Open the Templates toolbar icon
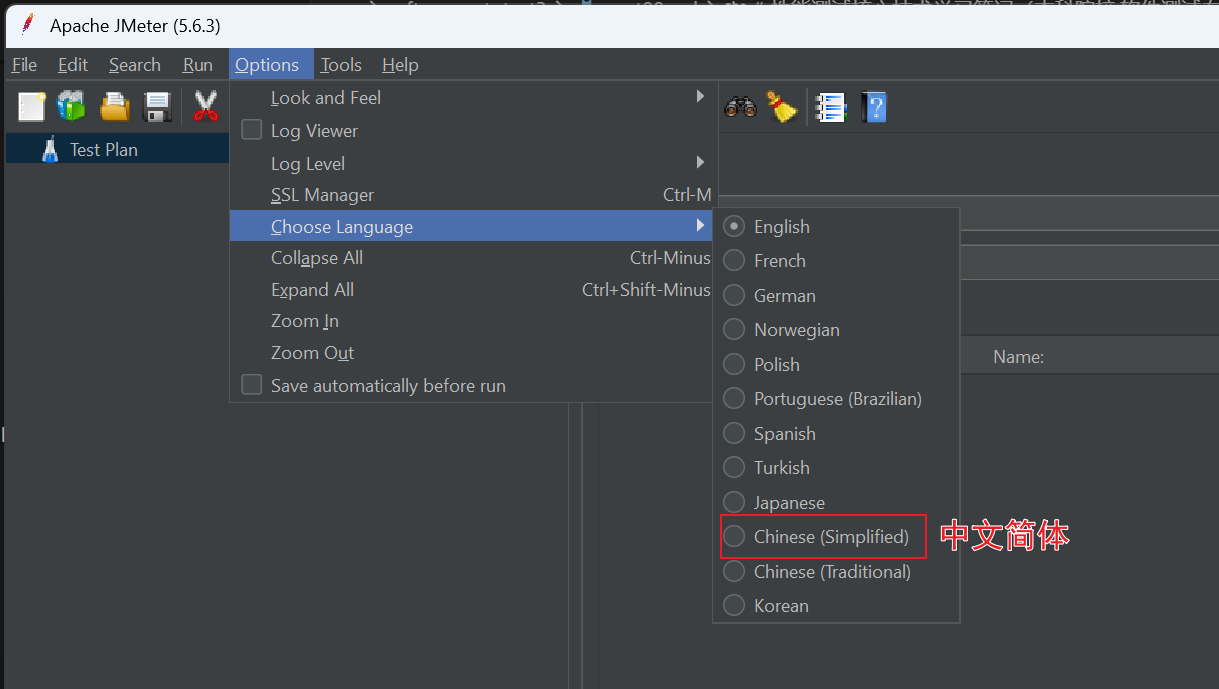Viewport: 1219px width, 689px height. [71, 106]
